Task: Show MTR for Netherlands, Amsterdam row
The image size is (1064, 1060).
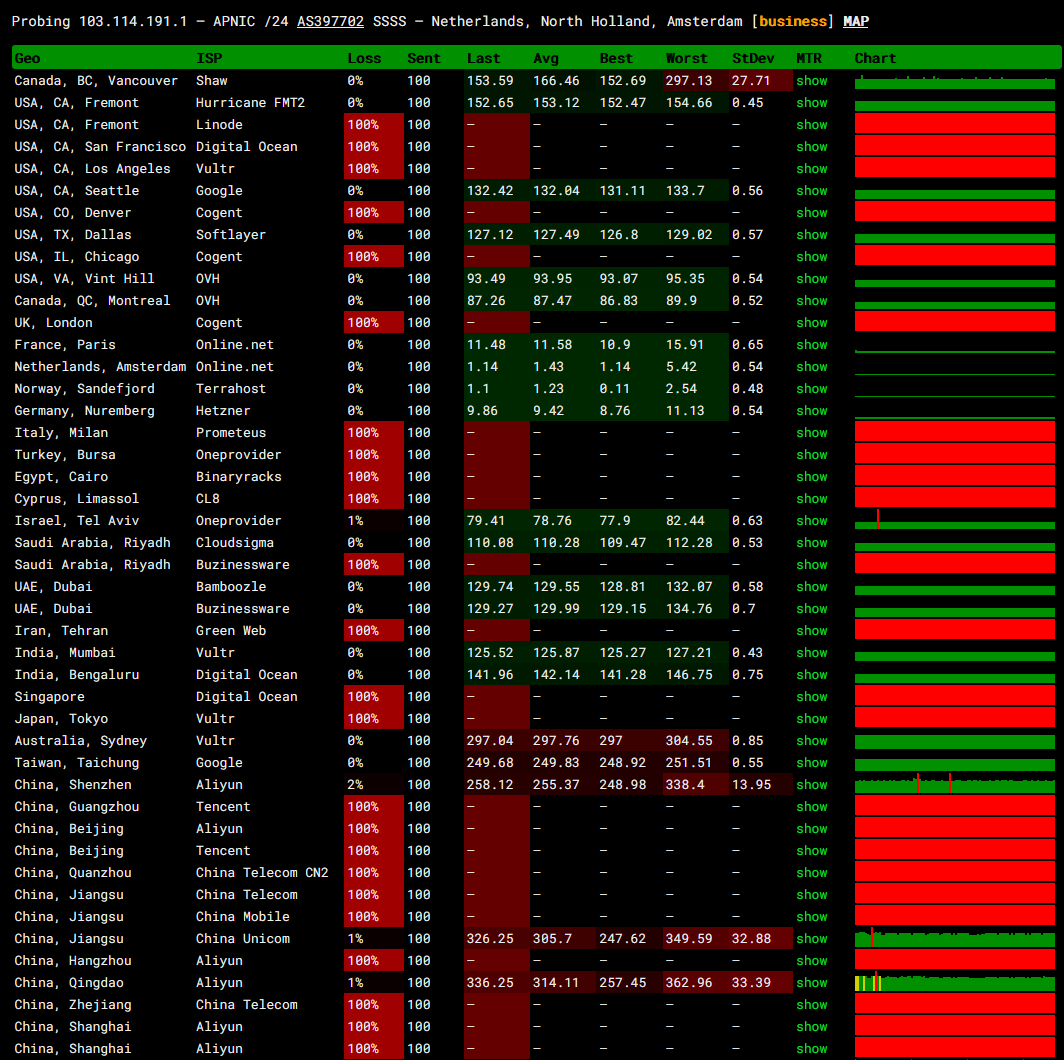Action: pyautogui.click(x=812, y=366)
